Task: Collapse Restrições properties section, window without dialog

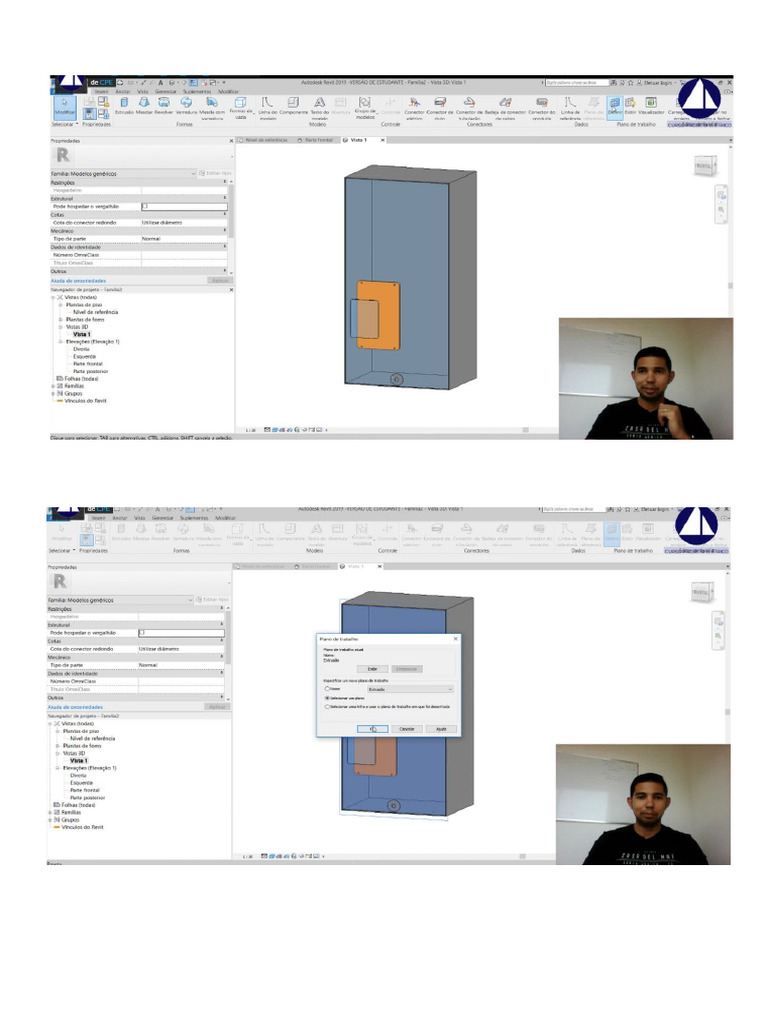Action: pyautogui.click(x=225, y=183)
